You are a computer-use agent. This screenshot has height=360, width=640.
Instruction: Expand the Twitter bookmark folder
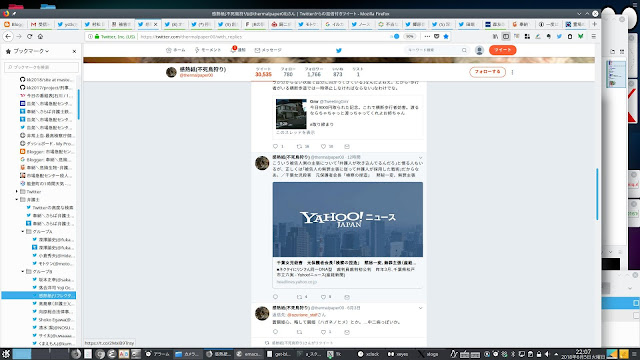coord(17,191)
